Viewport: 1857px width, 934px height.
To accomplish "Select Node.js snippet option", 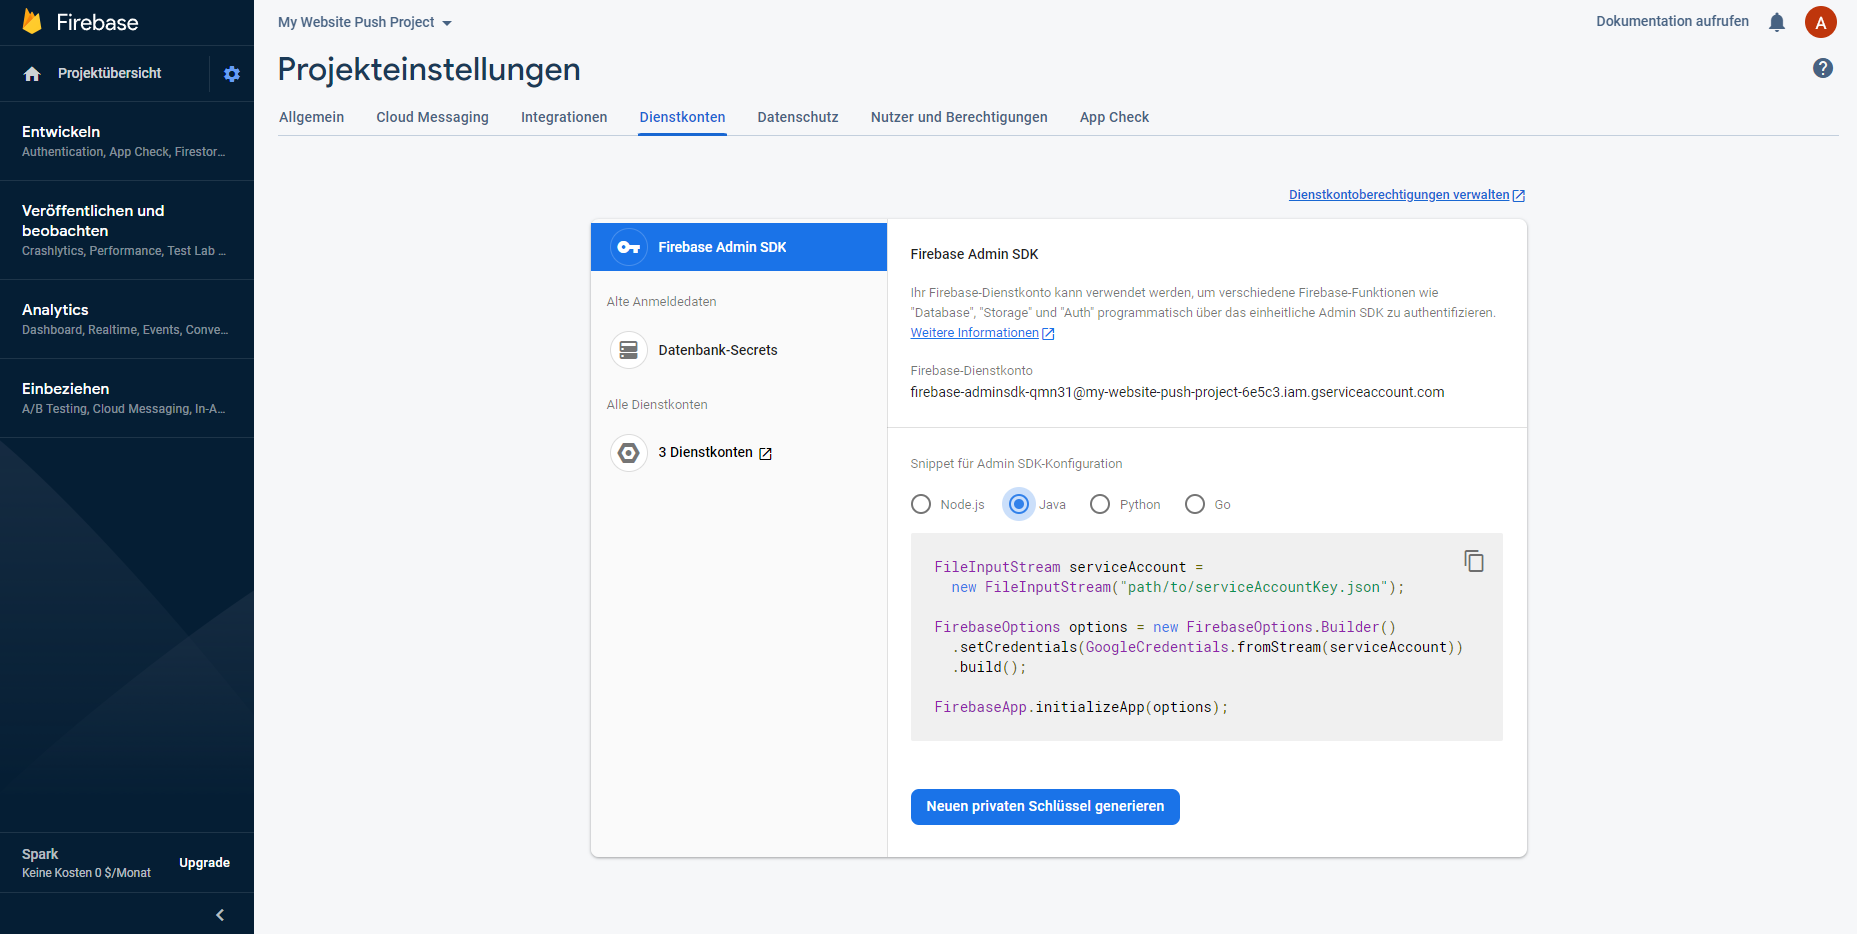I will click(921, 504).
